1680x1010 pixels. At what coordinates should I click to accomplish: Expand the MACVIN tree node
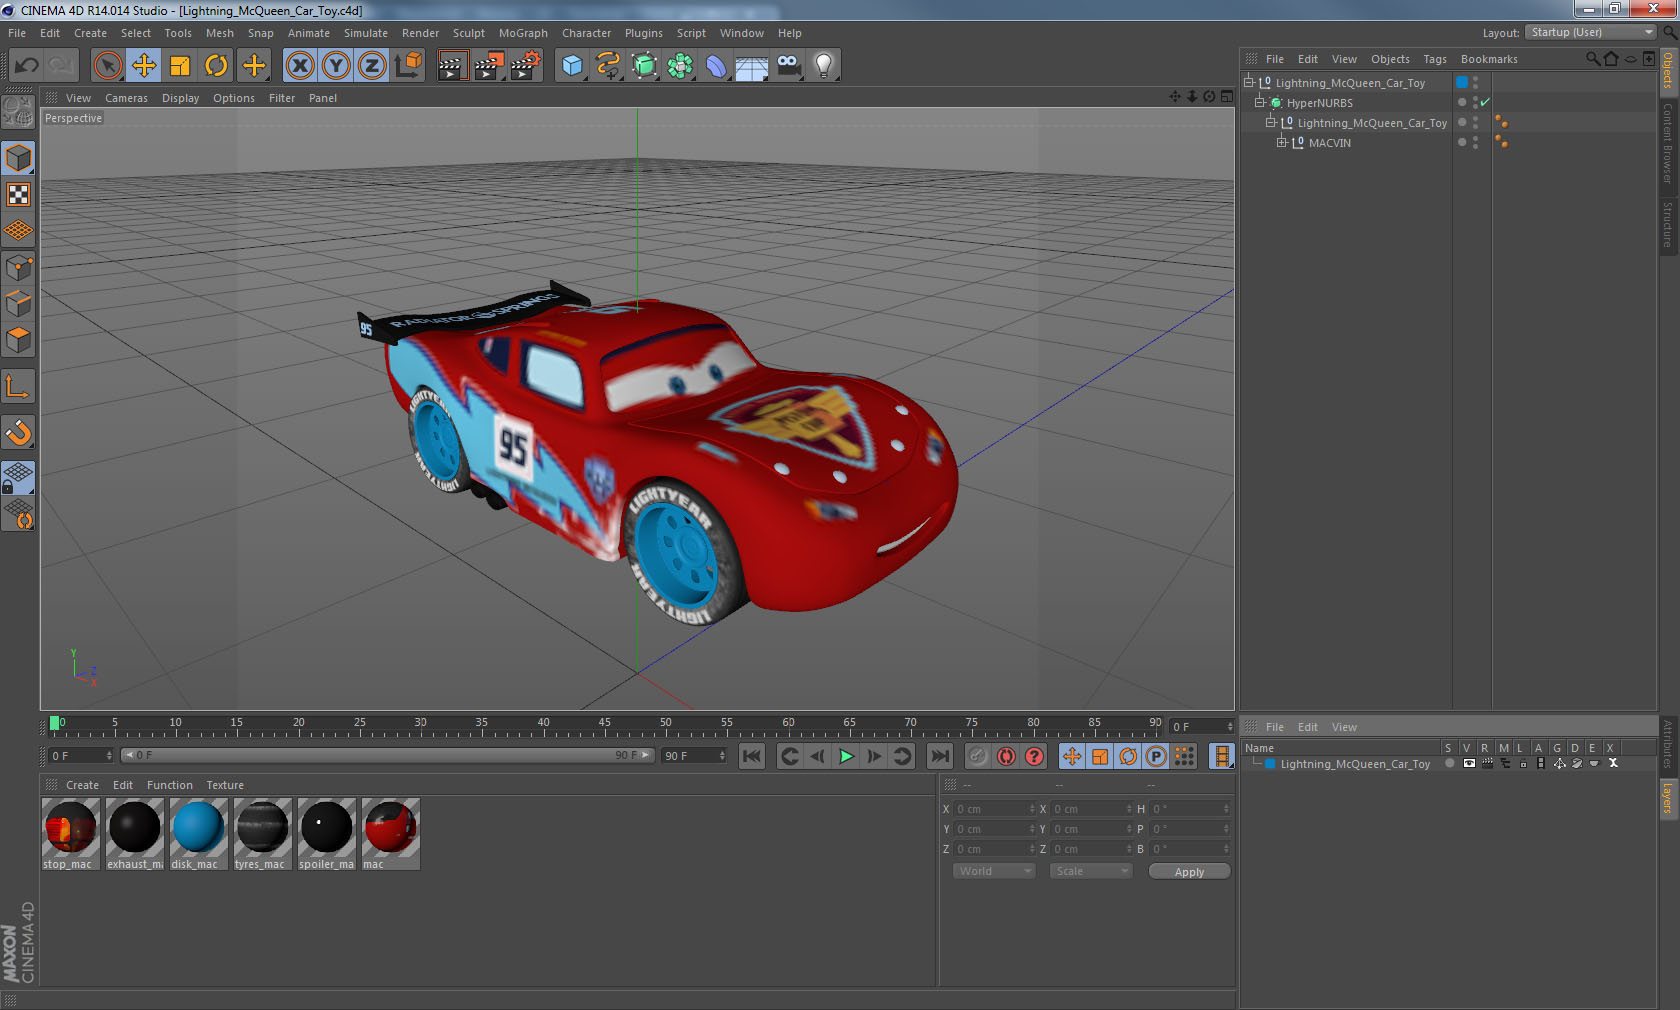coord(1282,143)
